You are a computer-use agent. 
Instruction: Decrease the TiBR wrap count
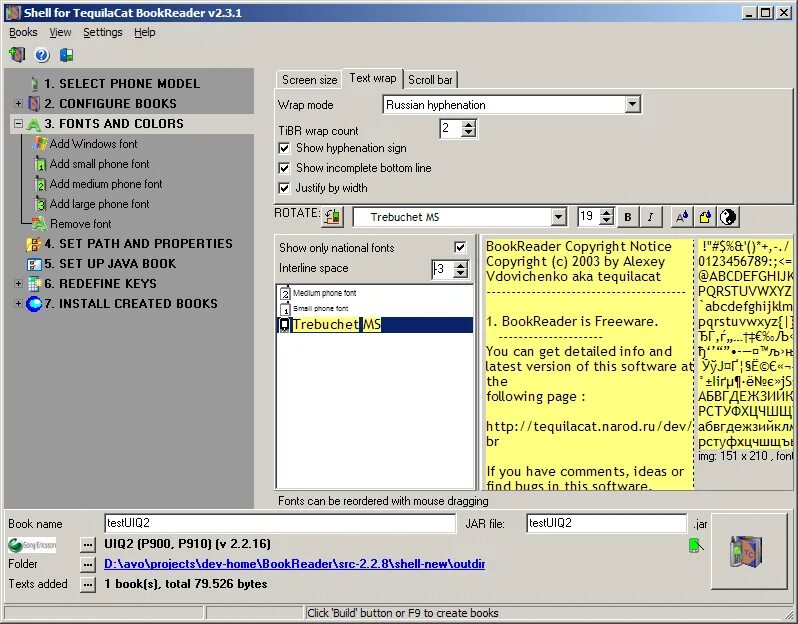click(469, 133)
